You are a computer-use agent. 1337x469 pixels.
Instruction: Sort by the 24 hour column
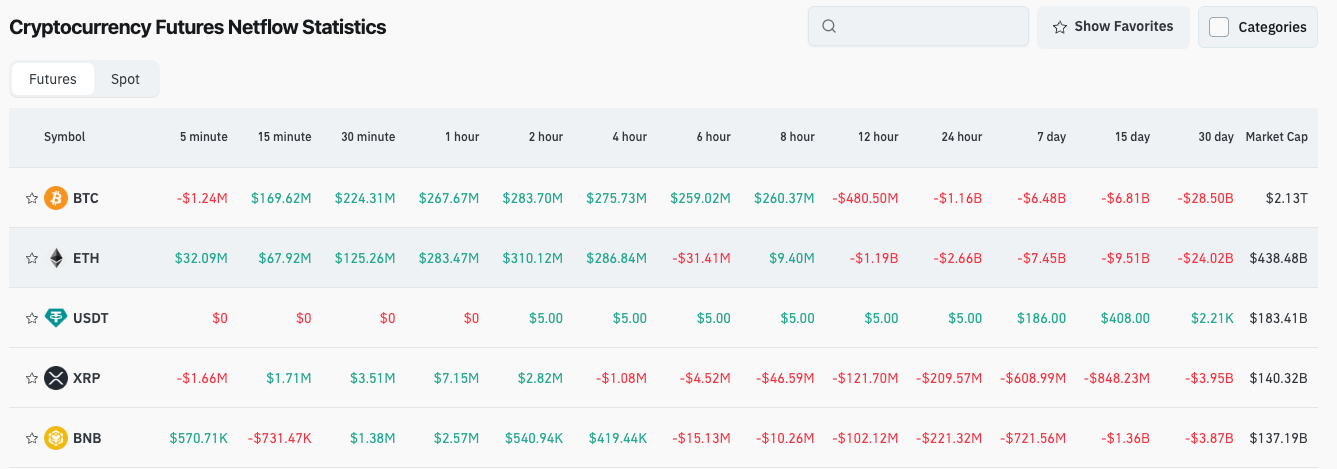pyautogui.click(x=961, y=137)
